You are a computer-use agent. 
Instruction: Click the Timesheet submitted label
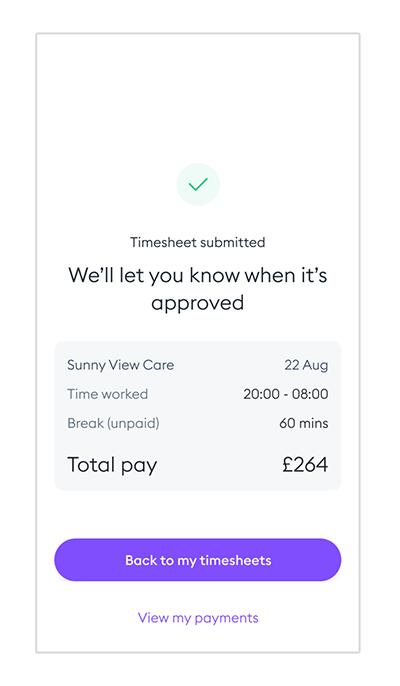tap(198, 242)
